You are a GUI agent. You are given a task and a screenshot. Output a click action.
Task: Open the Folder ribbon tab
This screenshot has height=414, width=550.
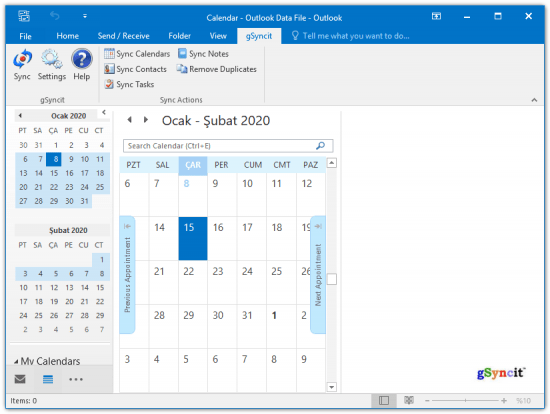179,36
